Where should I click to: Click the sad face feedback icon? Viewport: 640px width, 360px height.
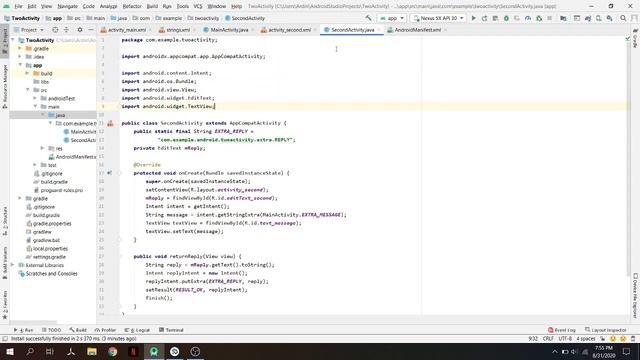pos(623,339)
